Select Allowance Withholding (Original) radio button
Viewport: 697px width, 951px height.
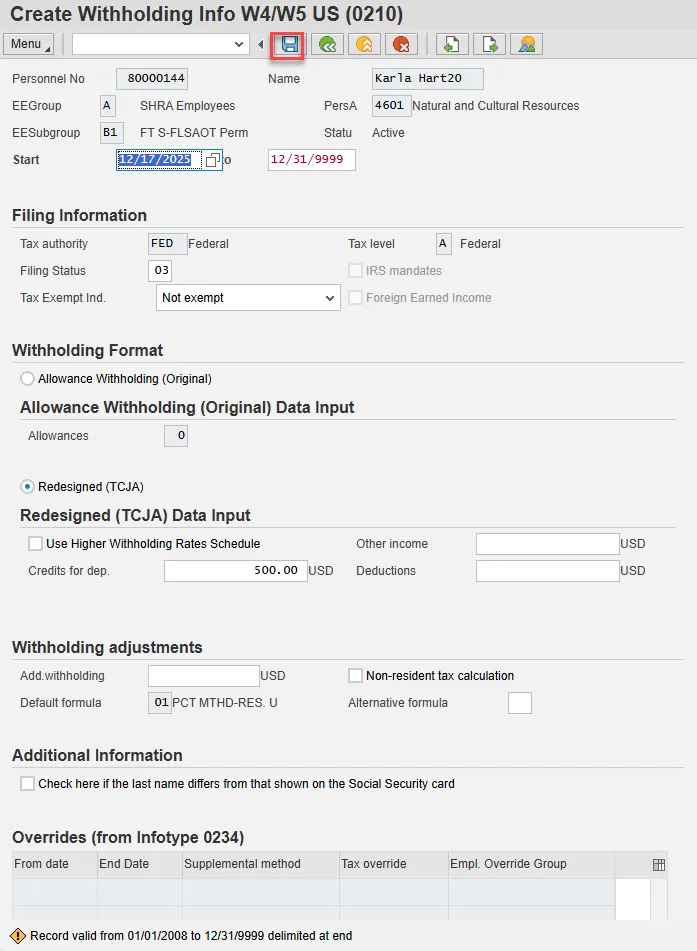28,379
